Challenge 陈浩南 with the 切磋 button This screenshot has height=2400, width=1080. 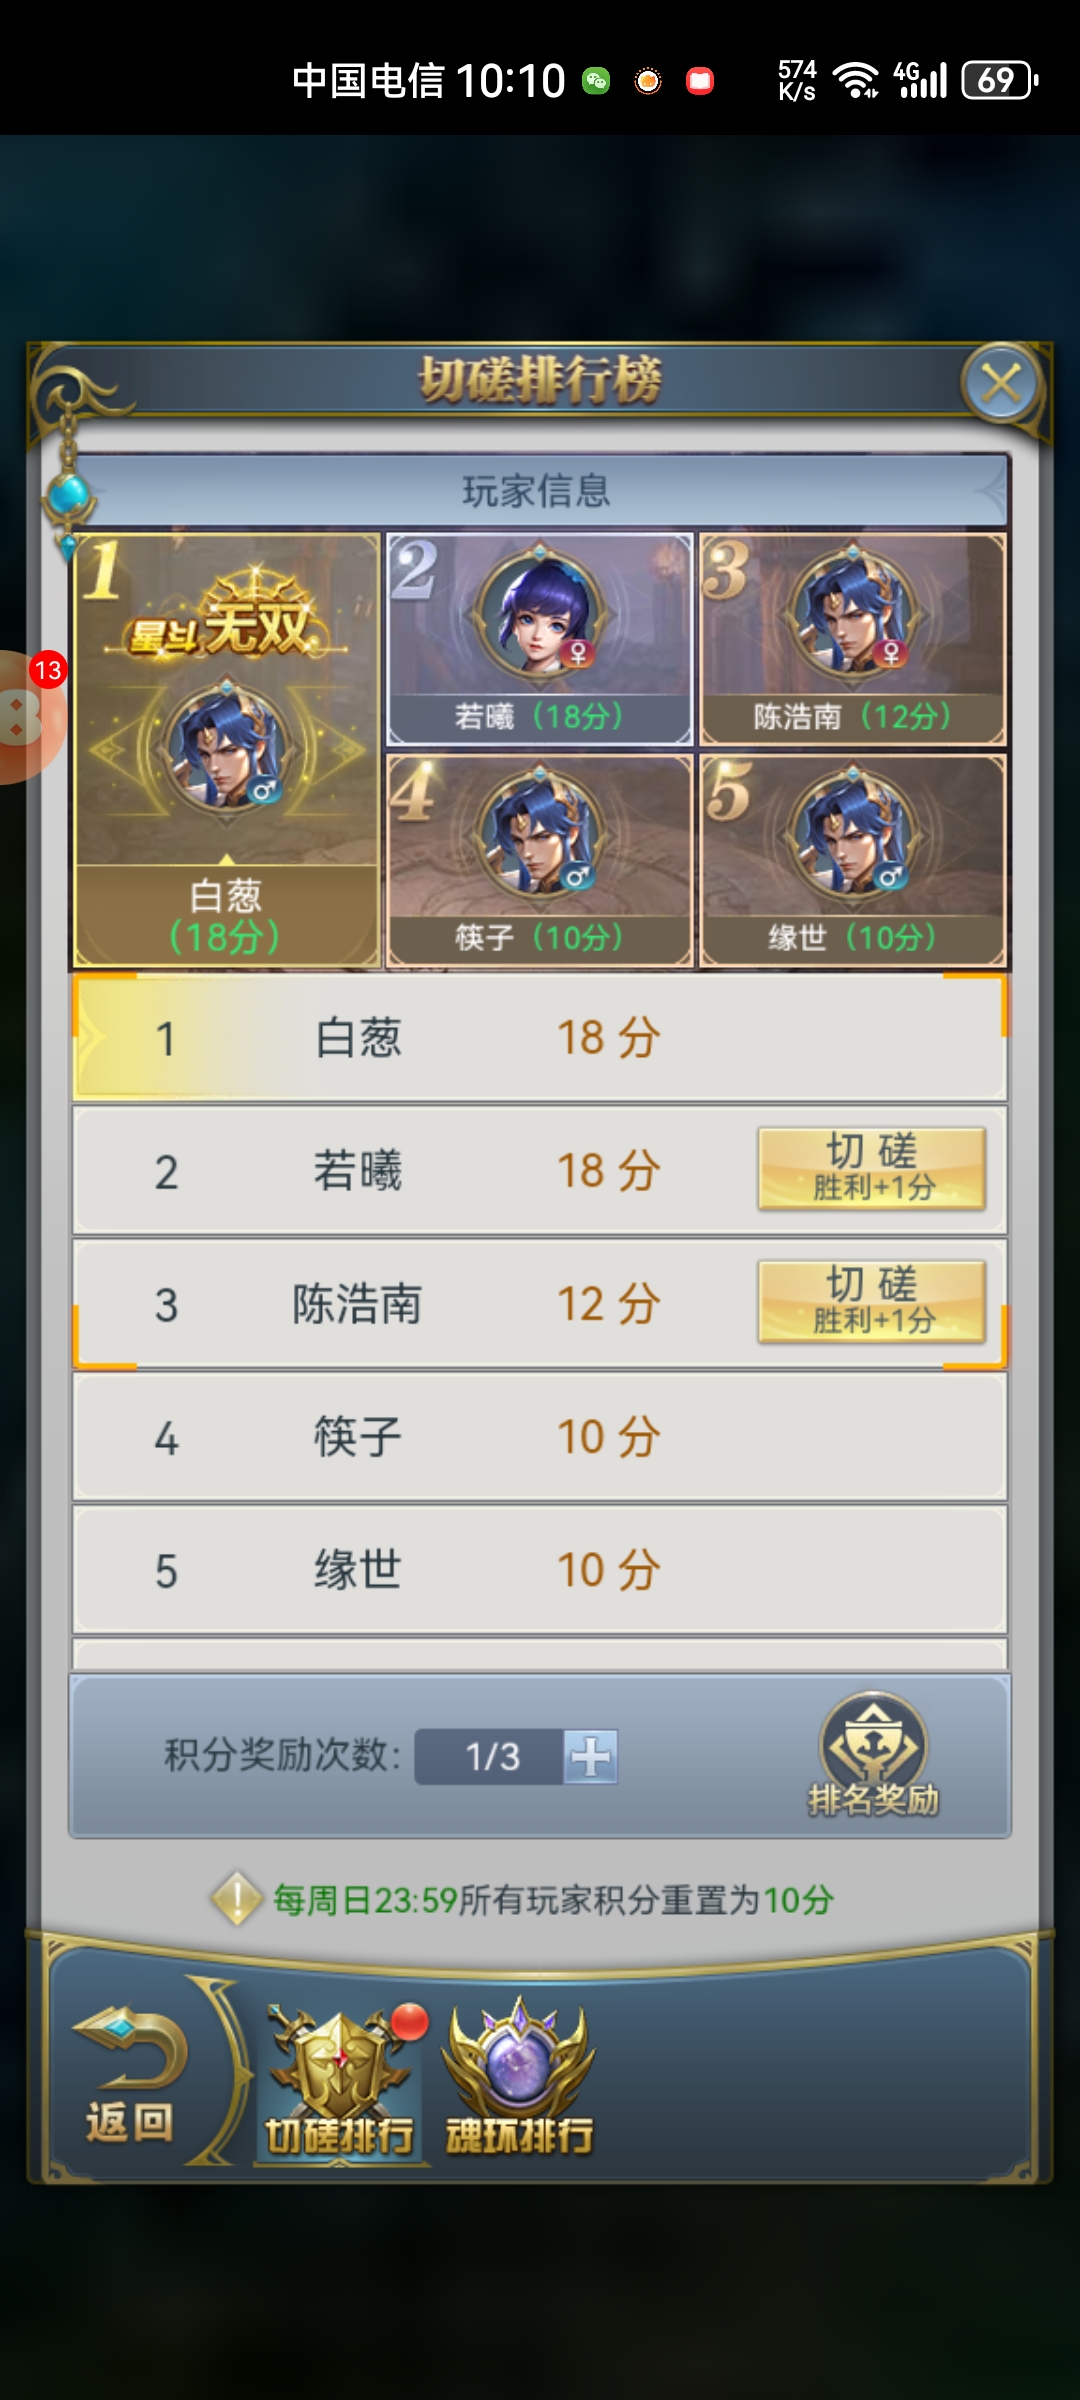[872, 1302]
